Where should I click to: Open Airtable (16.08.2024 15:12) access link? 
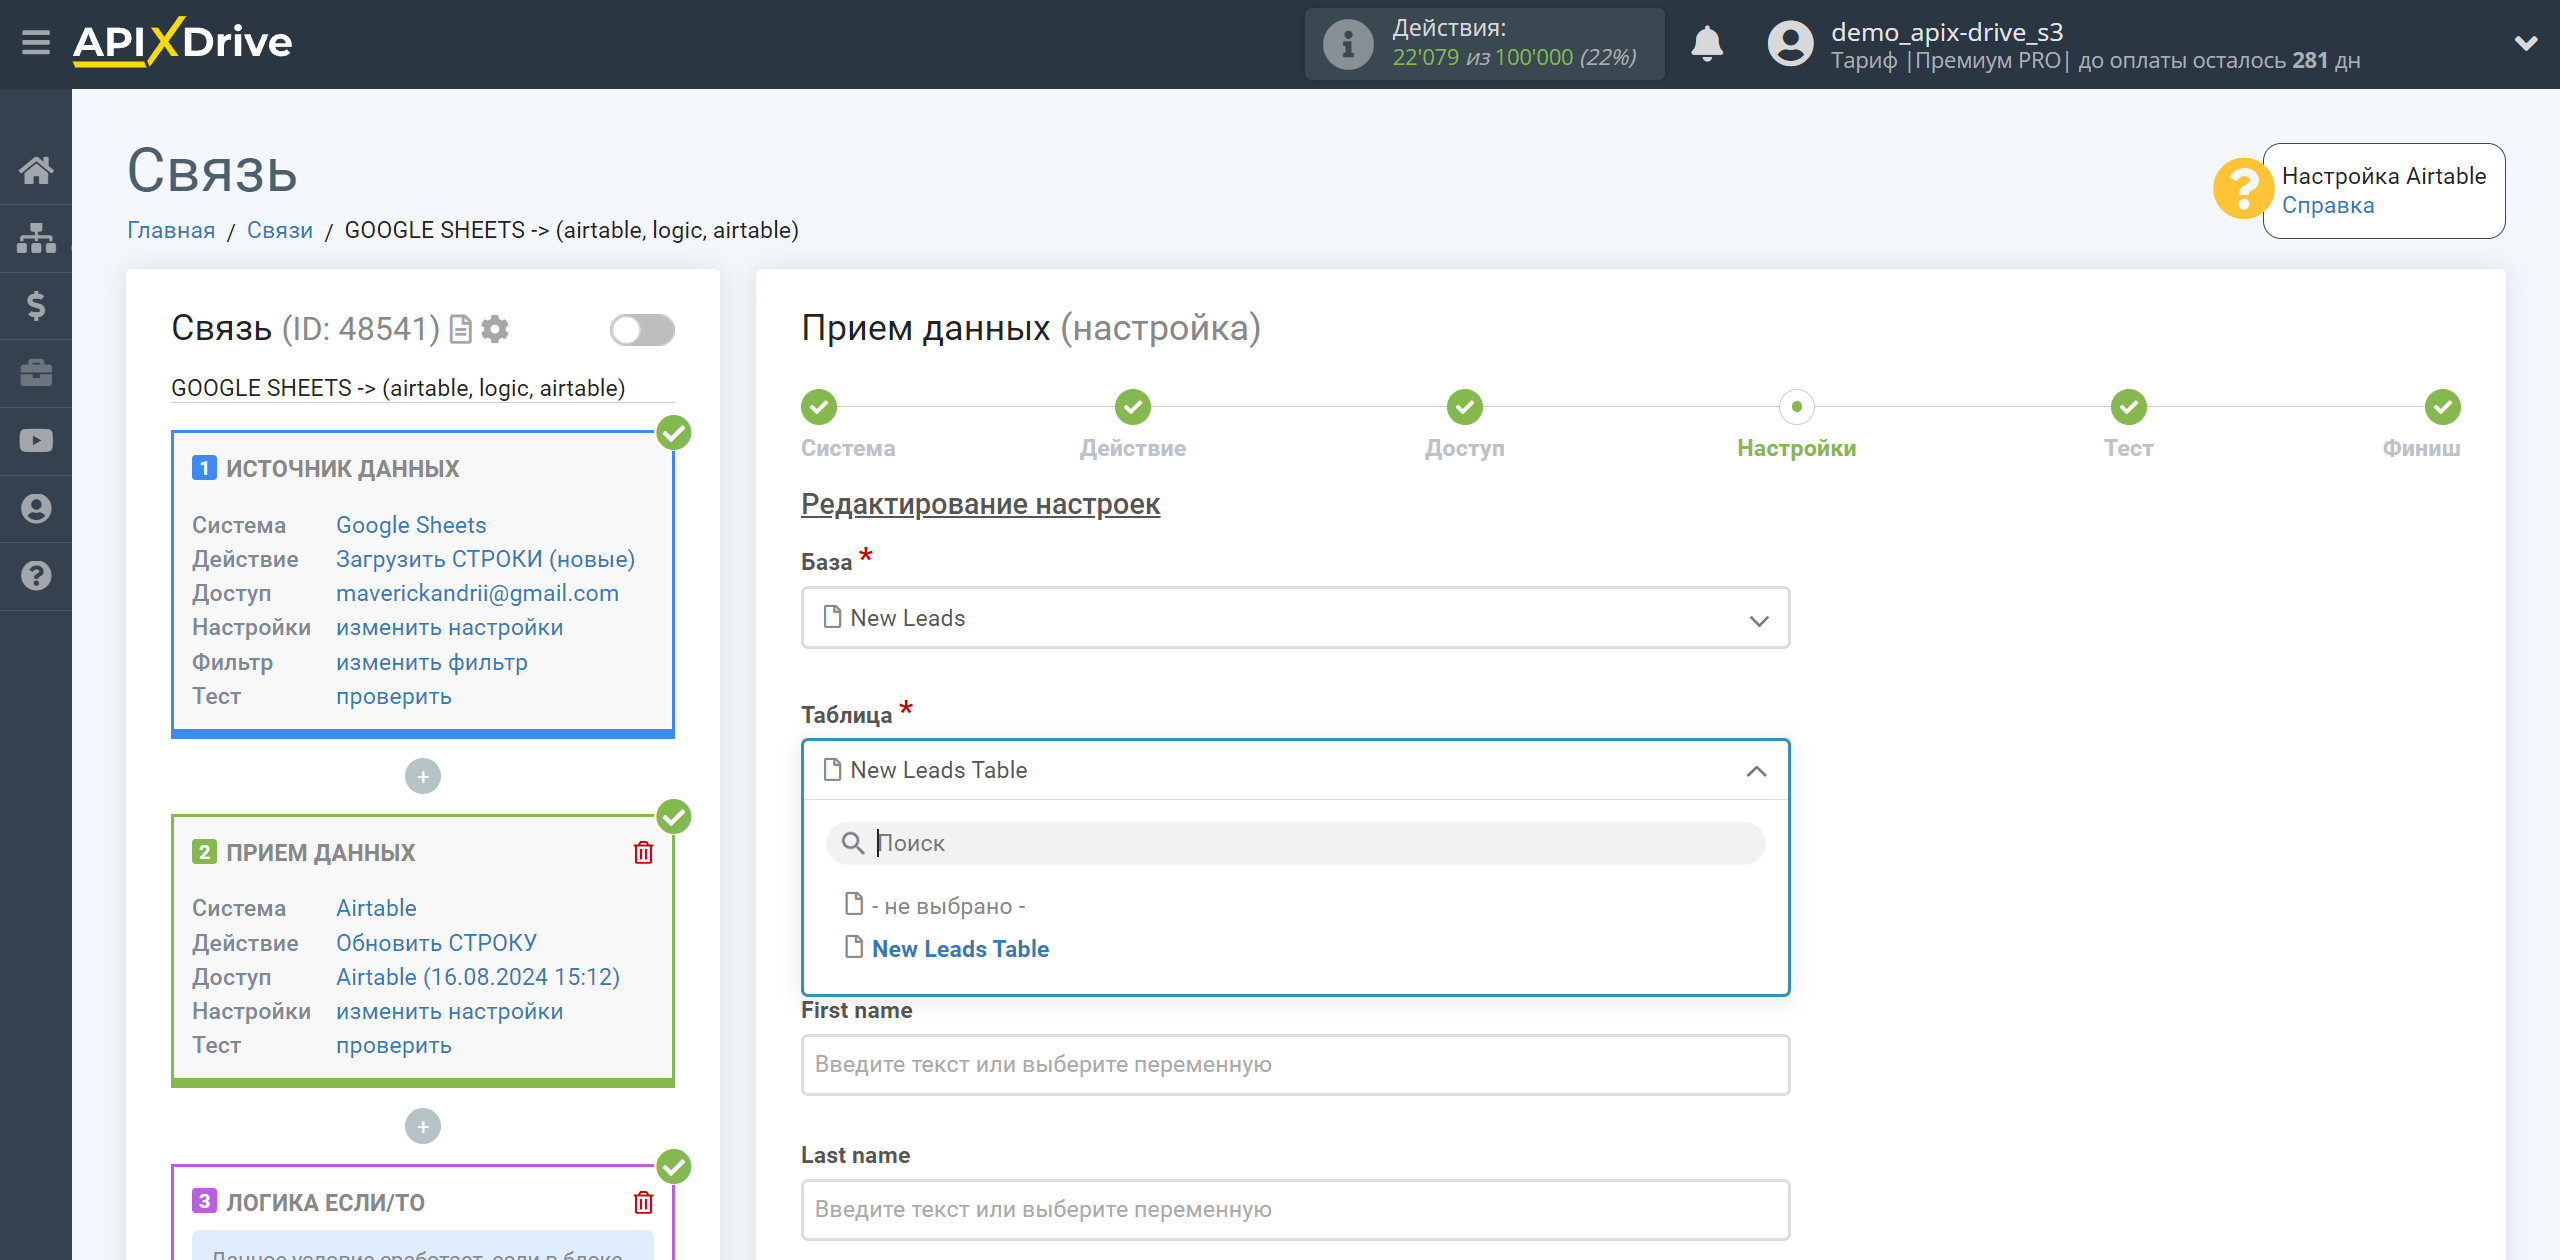pyautogui.click(x=478, y=977)
